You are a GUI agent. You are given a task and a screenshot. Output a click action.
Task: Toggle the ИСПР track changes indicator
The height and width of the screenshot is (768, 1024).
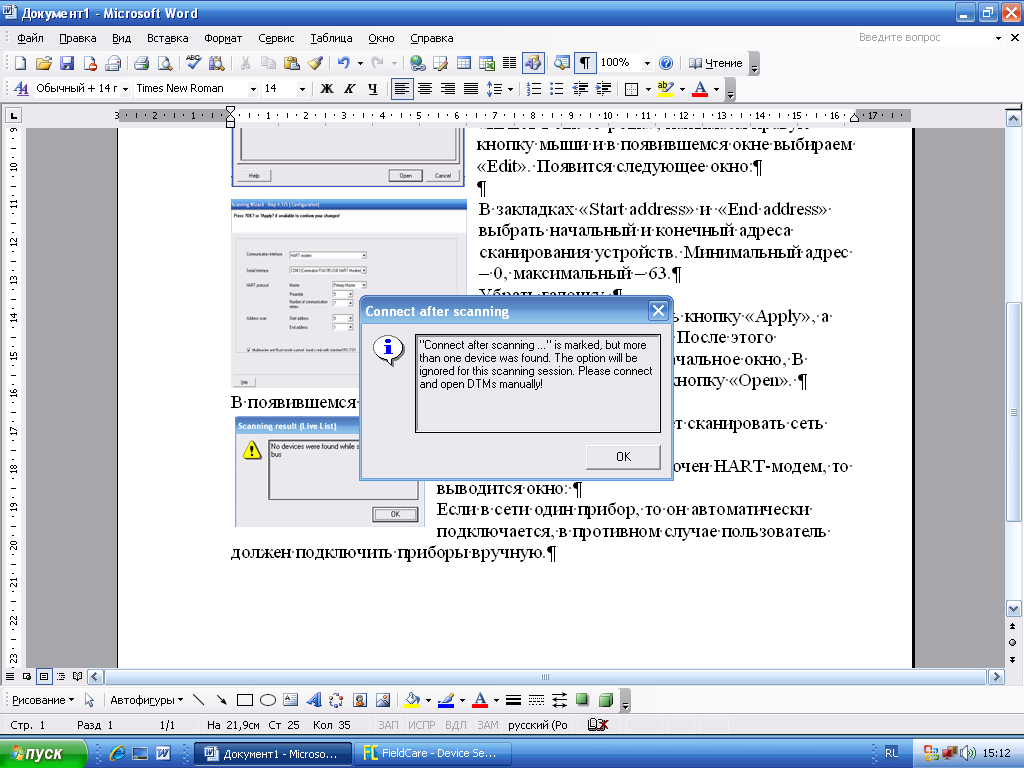pos(421,725)
